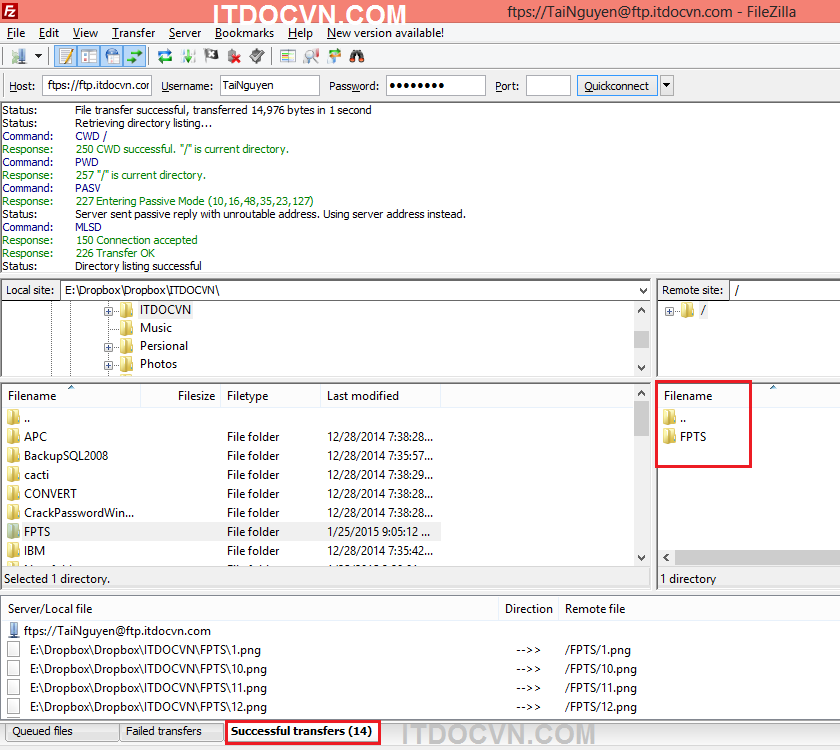Open the Transfer menu
Screen dimensions: 840x750
[133, 33]
